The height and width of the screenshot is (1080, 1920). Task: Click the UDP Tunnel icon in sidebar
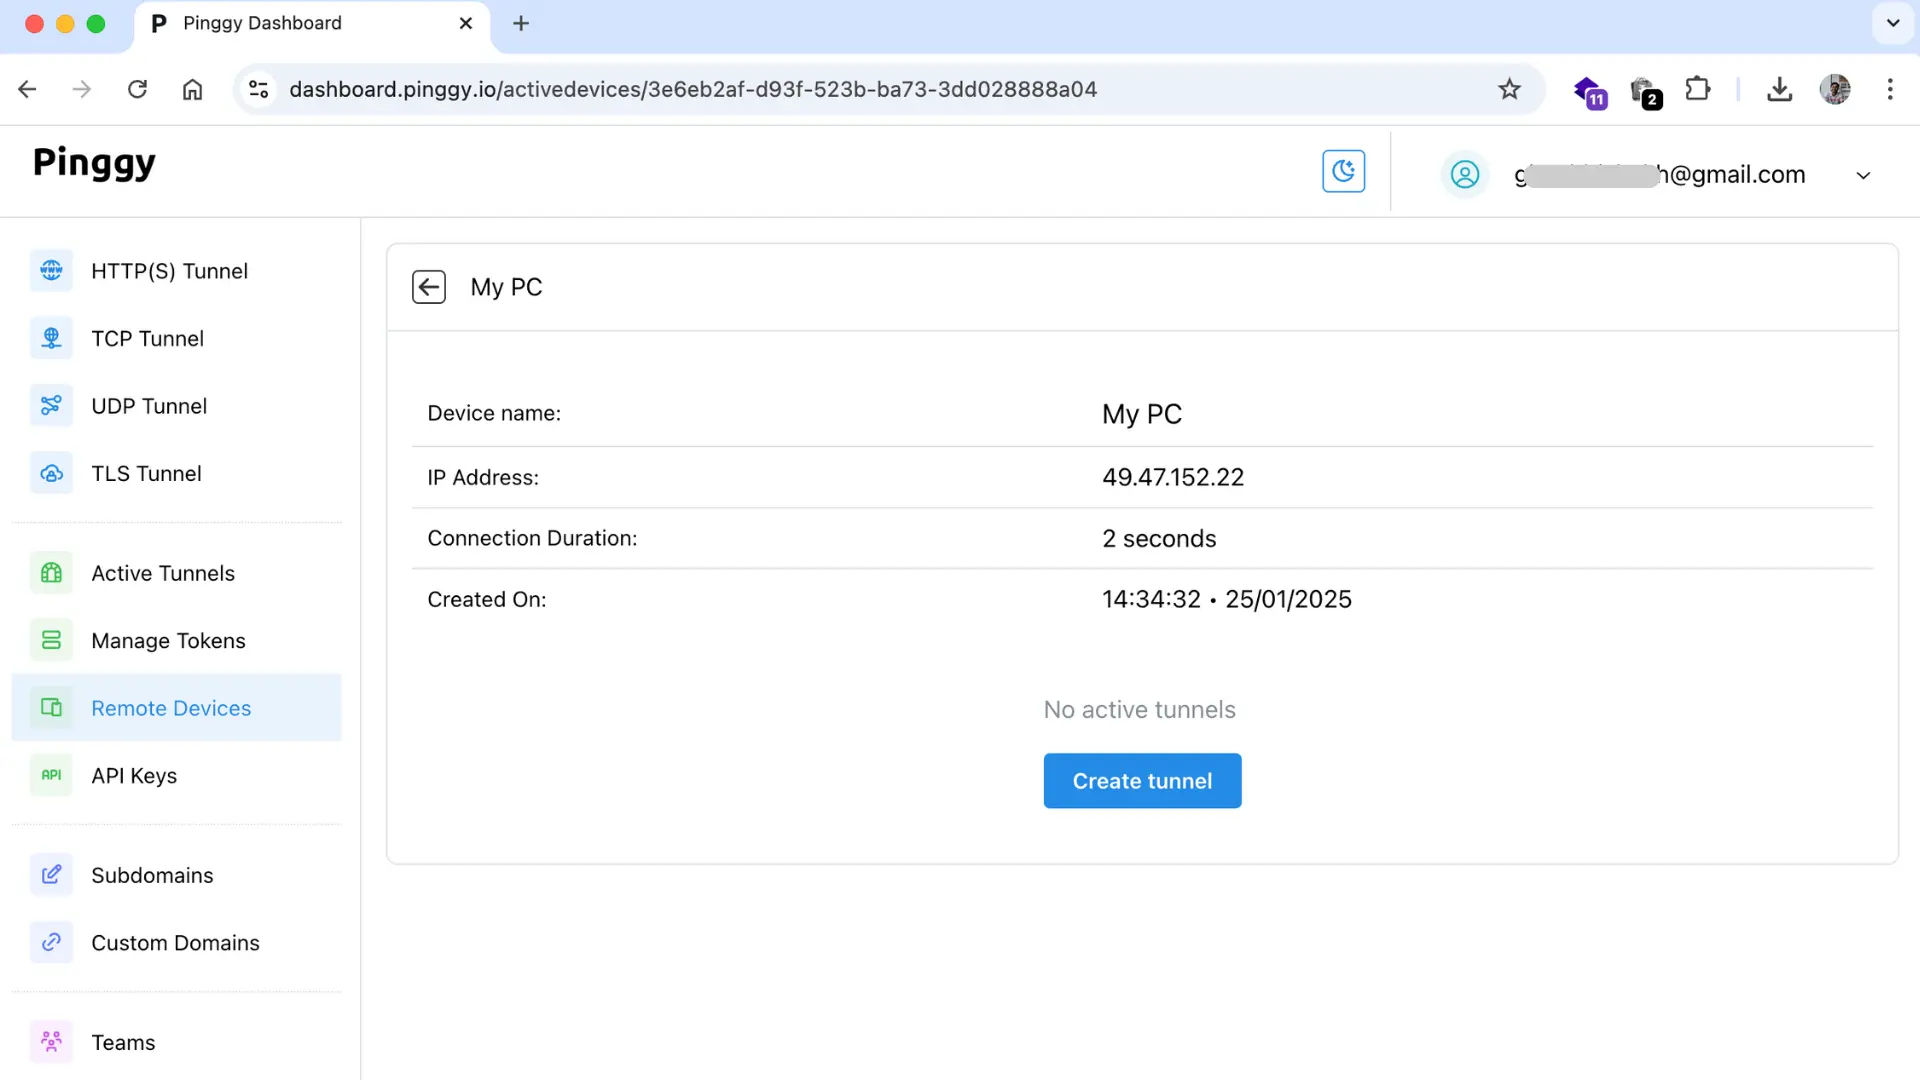pos(51,405)
